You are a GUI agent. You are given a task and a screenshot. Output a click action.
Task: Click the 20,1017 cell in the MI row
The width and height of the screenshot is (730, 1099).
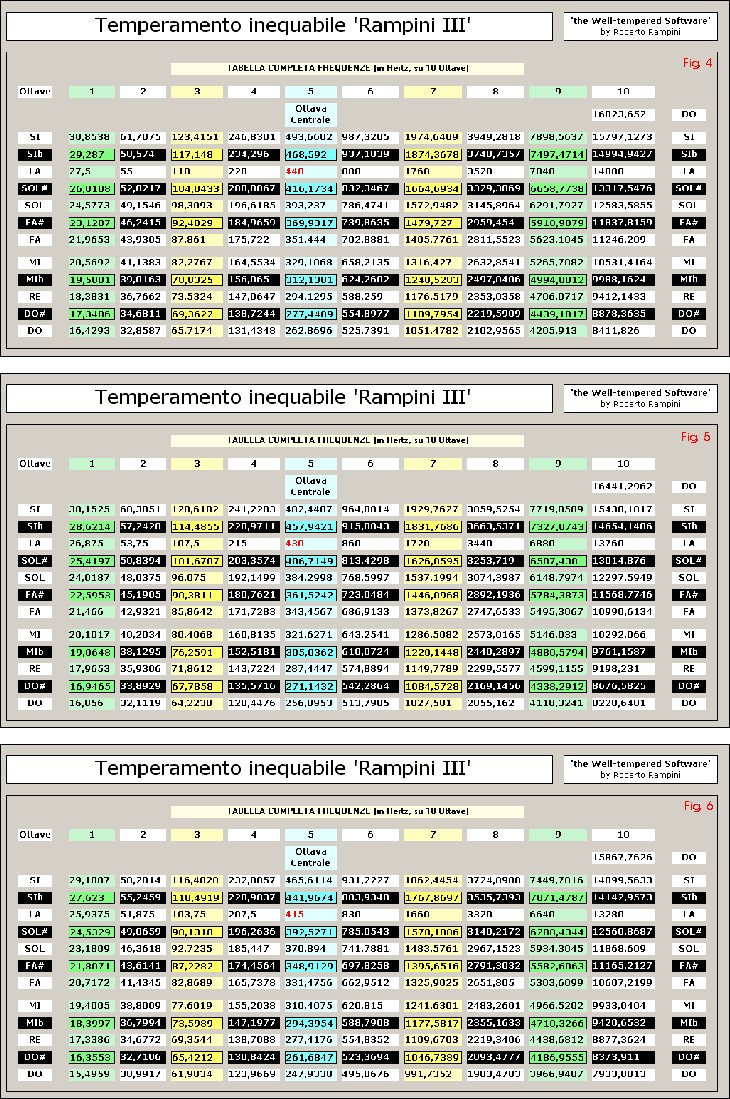(92, 634)
